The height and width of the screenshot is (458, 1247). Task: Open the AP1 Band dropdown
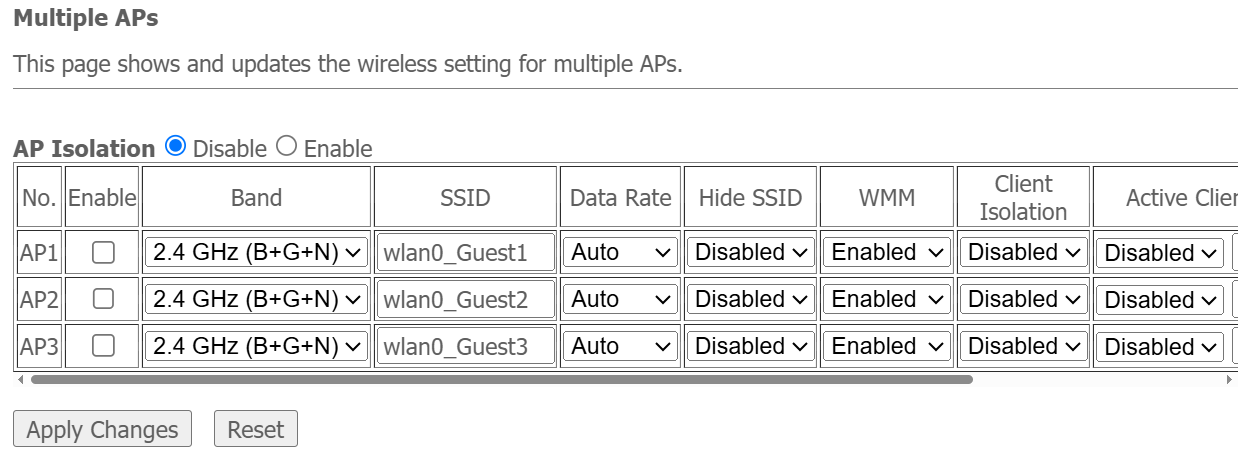click(256, 253)
